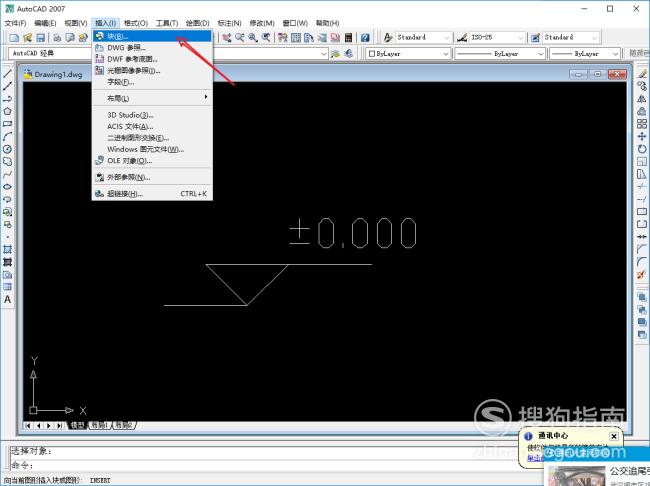
Task: Select the Polygon draw tool
Action: point(7,111)
